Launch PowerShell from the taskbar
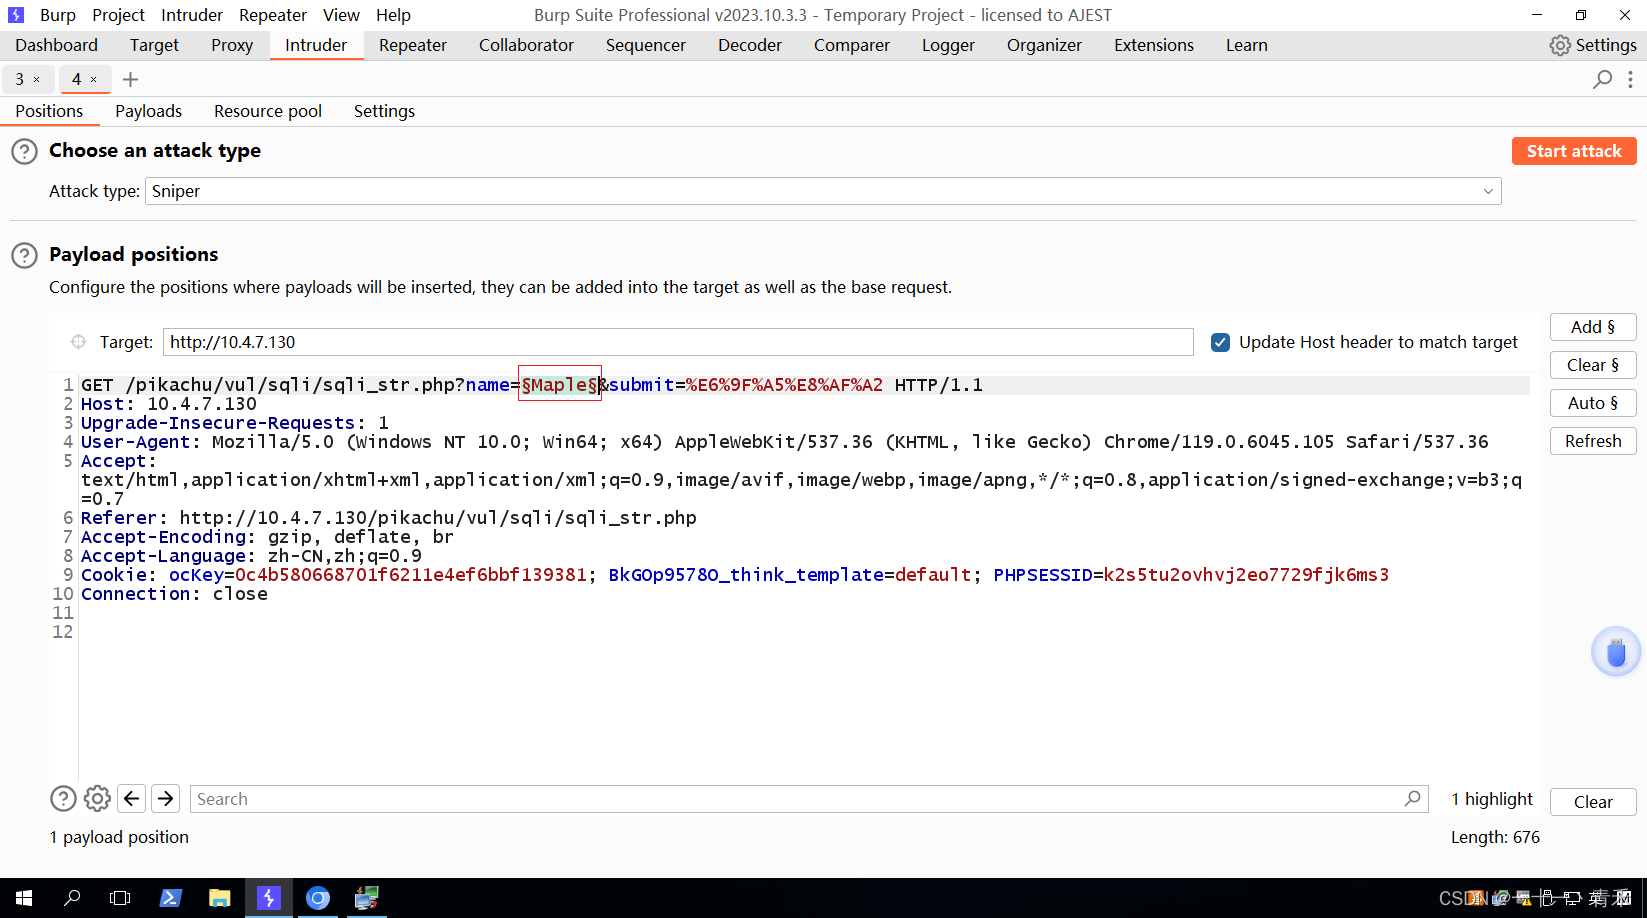1647x918 pixels. coord(170,898)
